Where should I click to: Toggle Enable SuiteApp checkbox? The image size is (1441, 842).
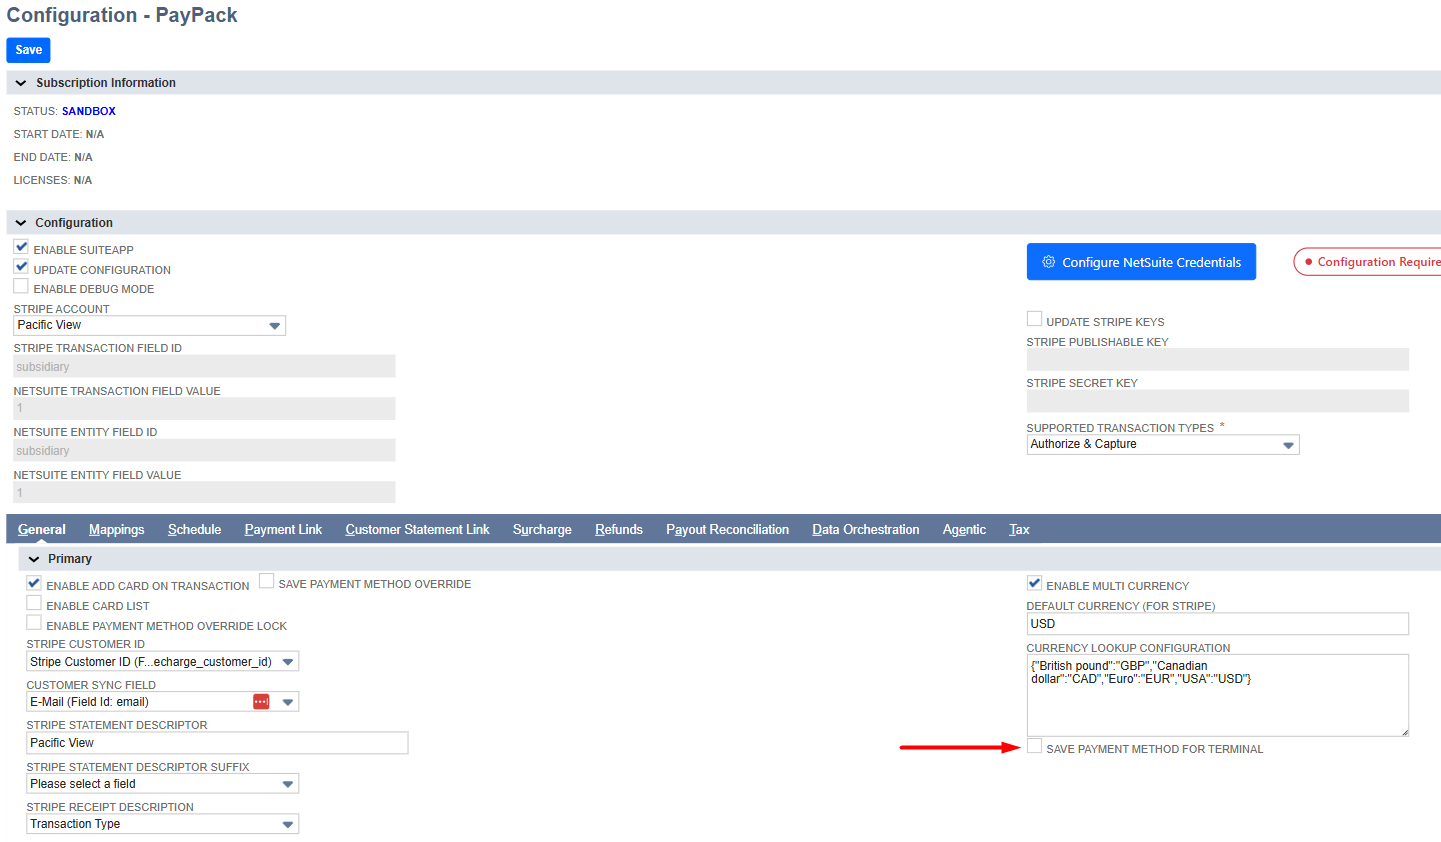pyautogui.click(x=21, y=247)
